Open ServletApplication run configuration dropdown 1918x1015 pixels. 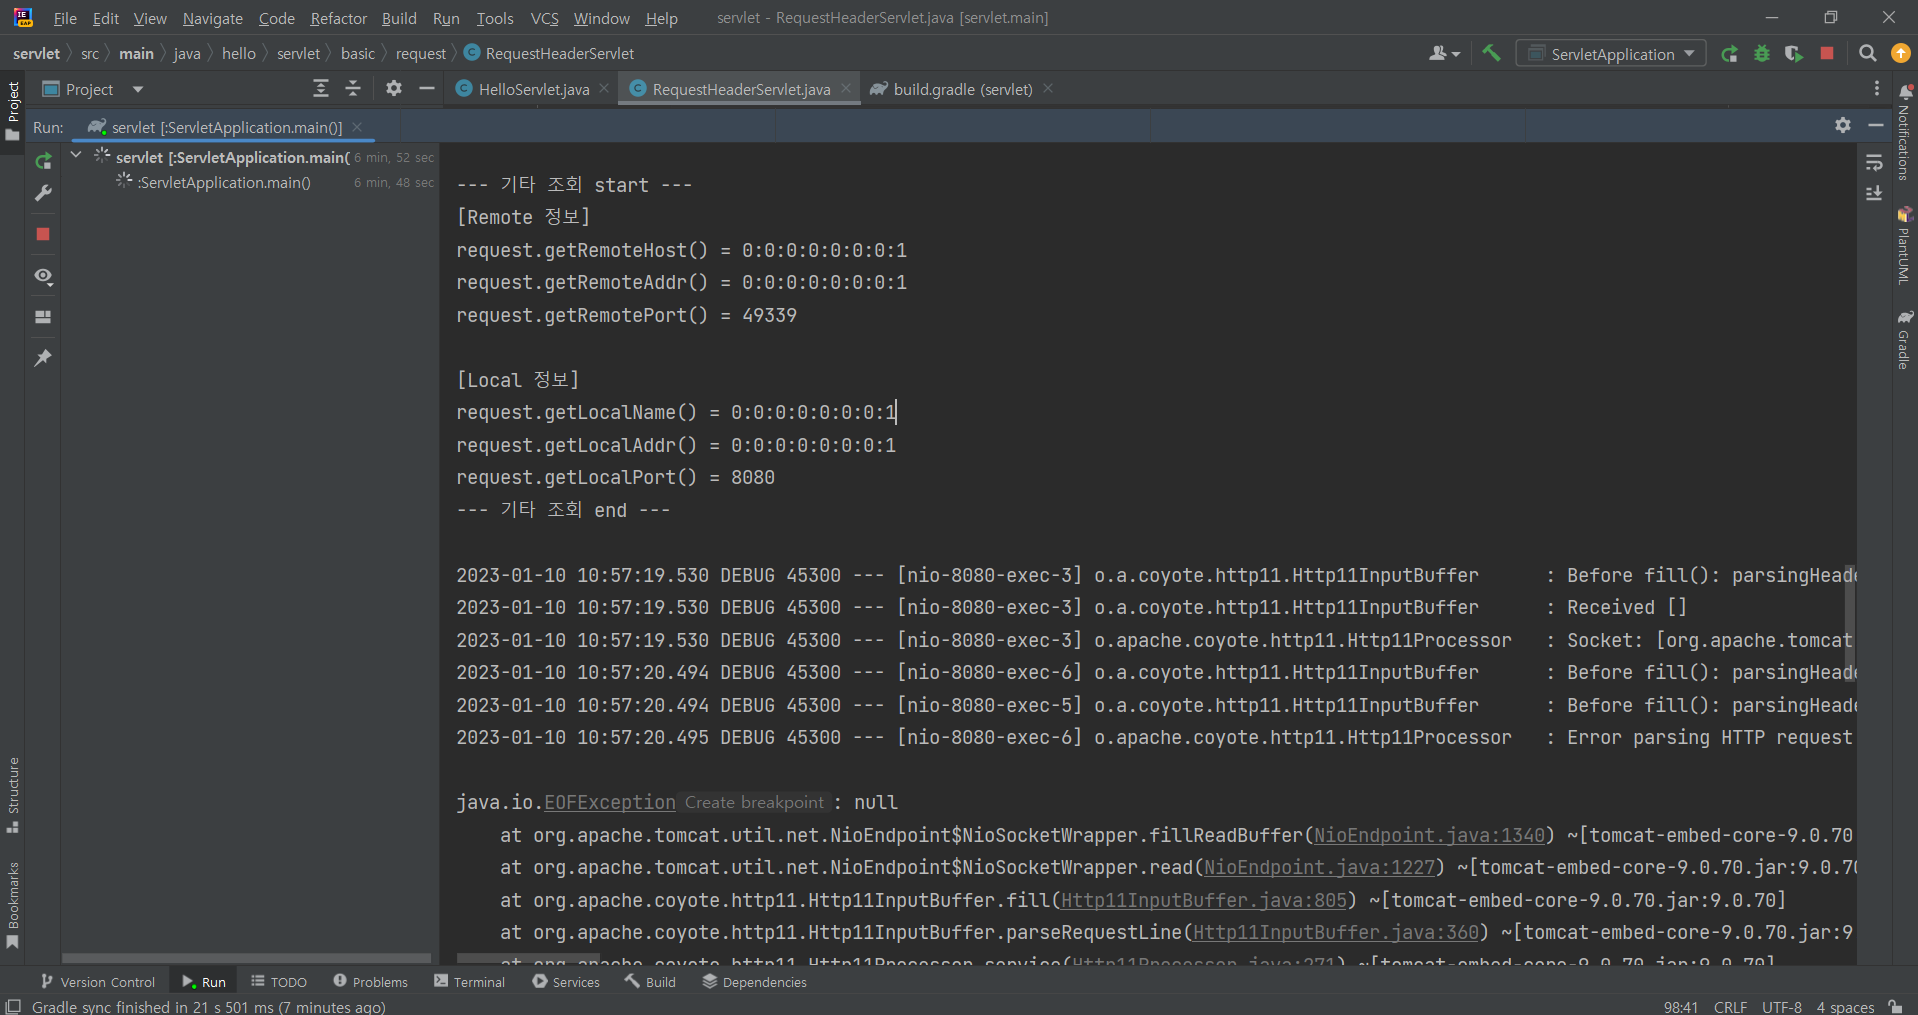(x=1611, y=54)
